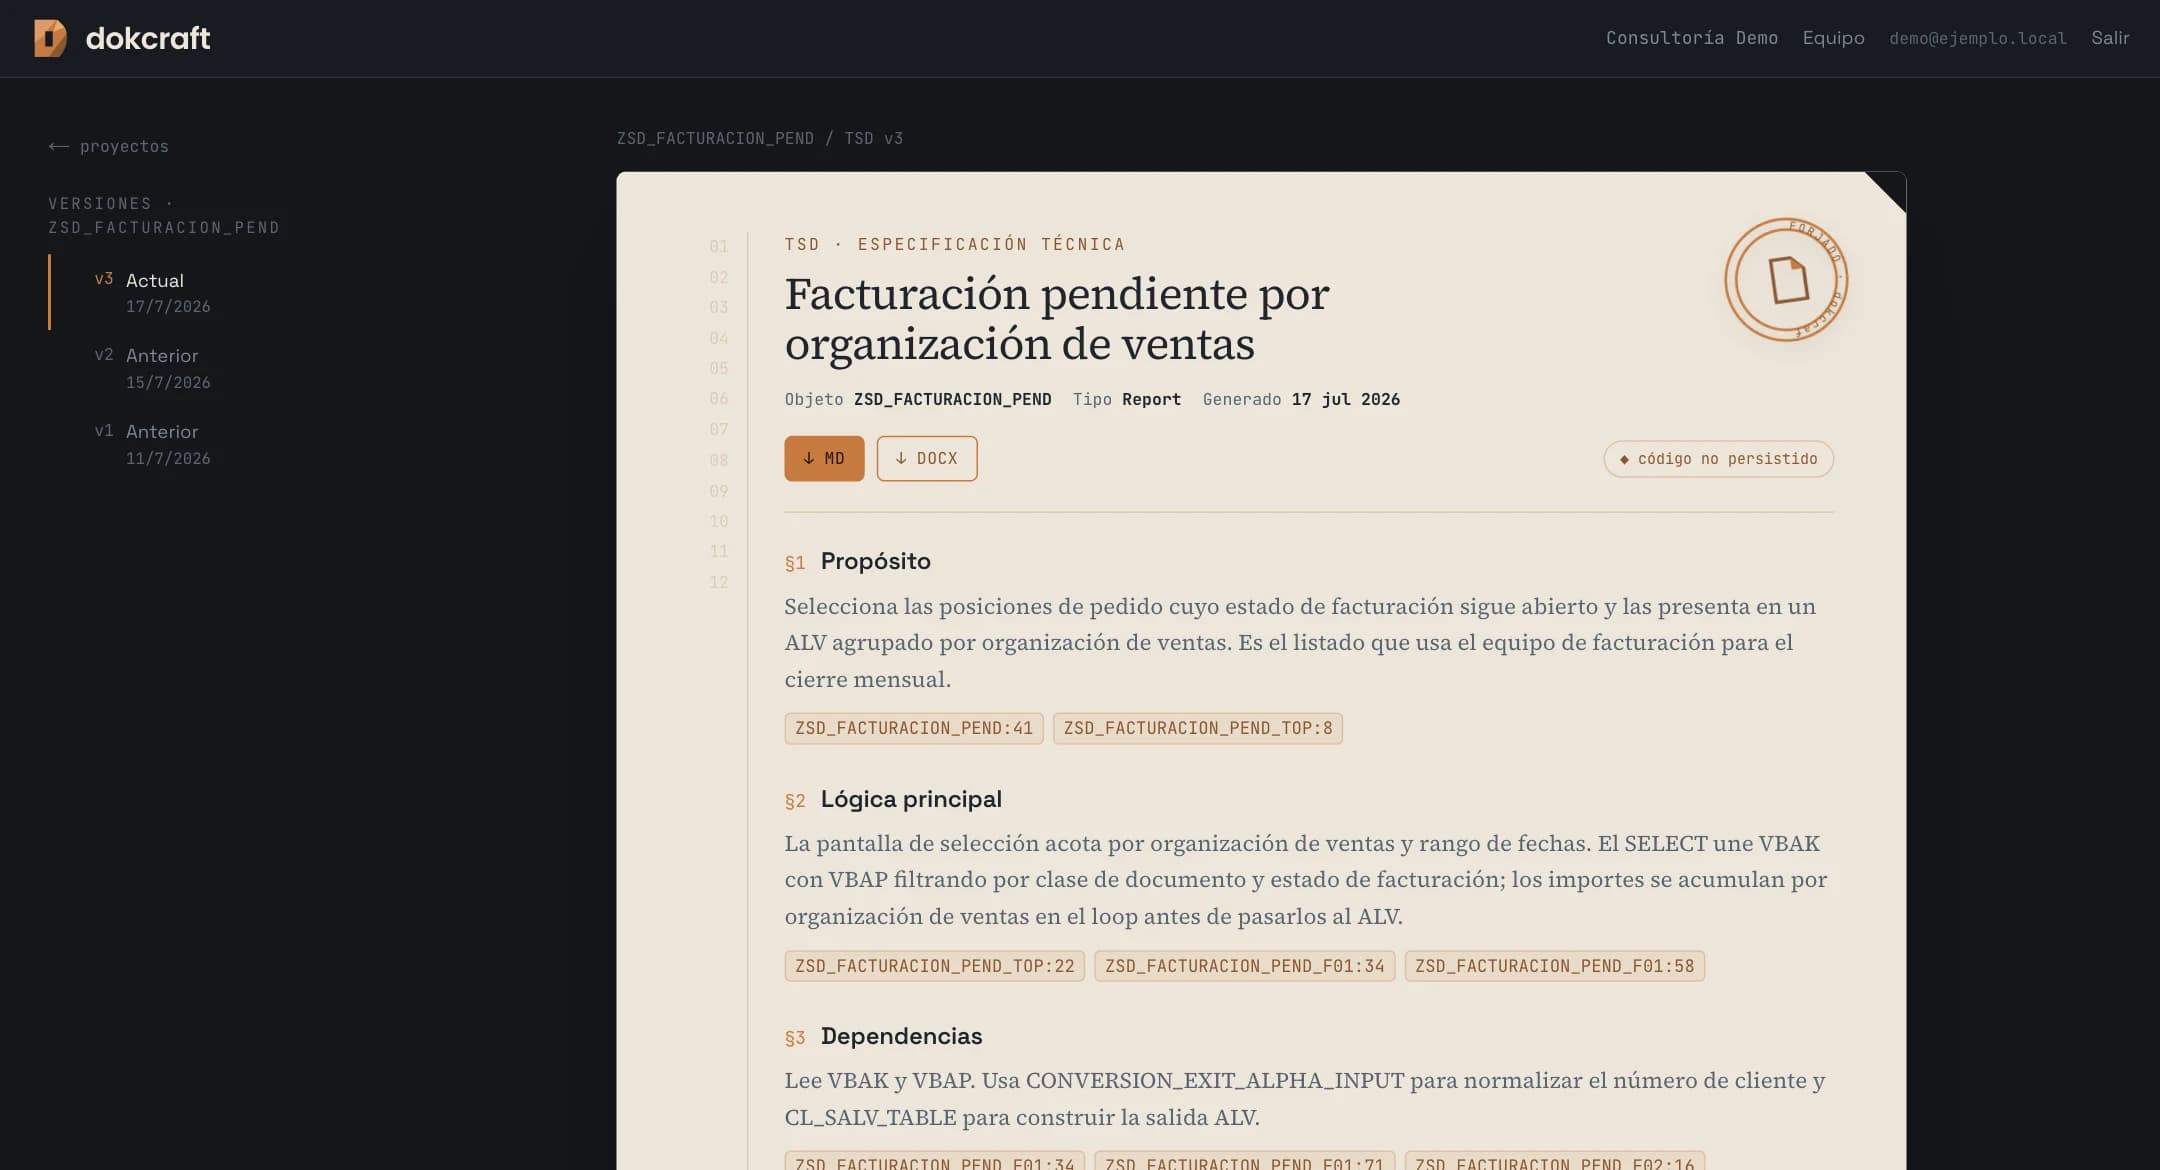
Task: Click the código no persistido badge
Action: coord(1718,459)
